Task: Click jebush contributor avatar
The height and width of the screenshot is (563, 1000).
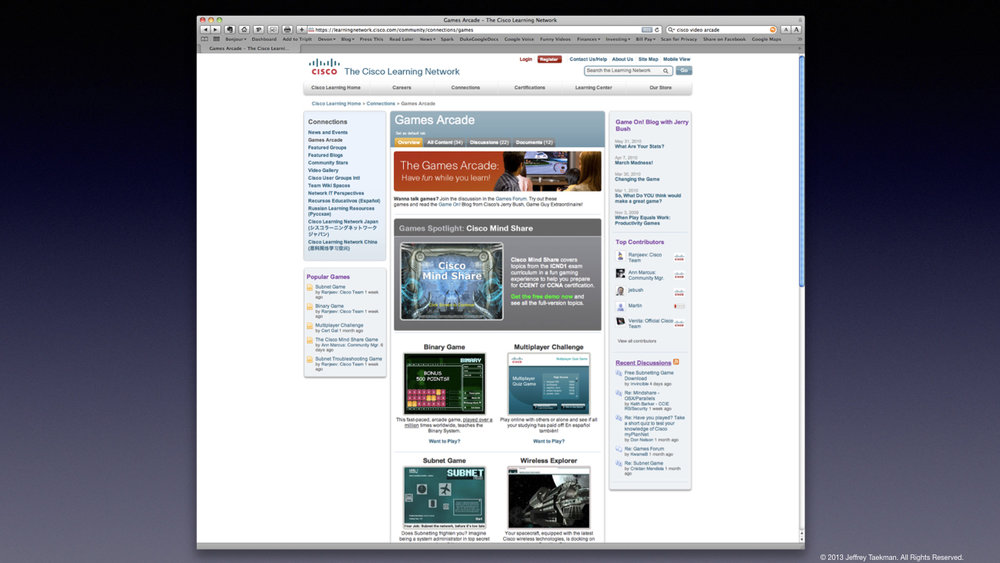Action: [x=620, y=291]
